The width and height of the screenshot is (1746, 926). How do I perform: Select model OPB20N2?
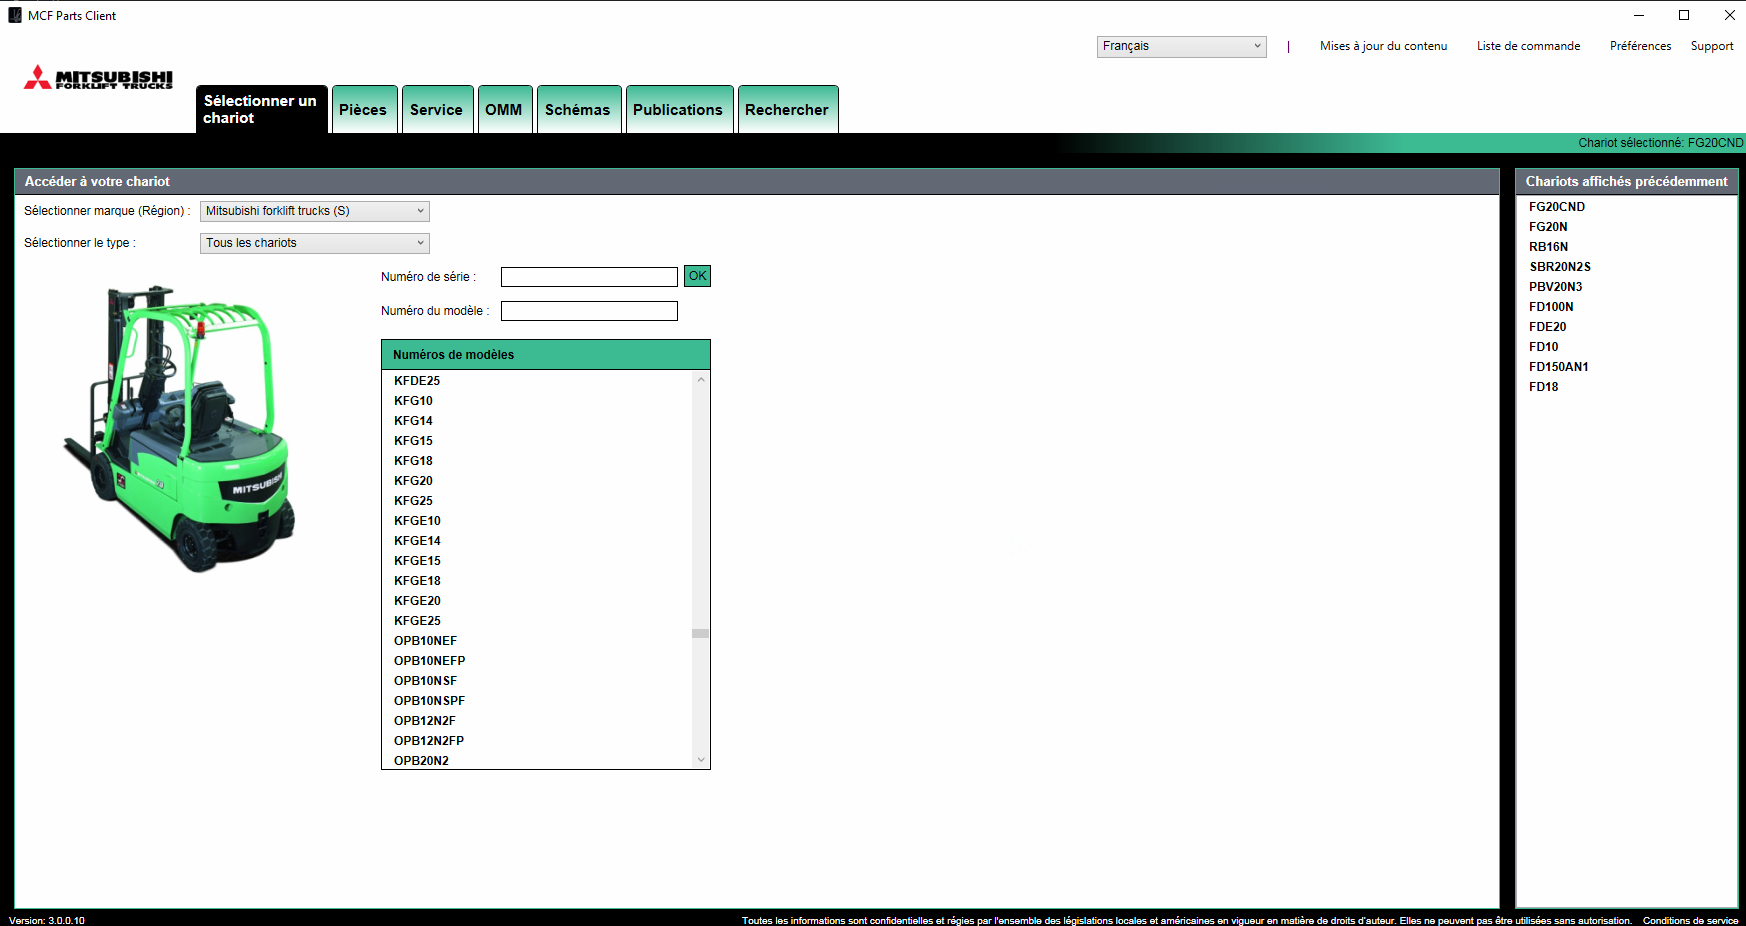pos(421,761)
